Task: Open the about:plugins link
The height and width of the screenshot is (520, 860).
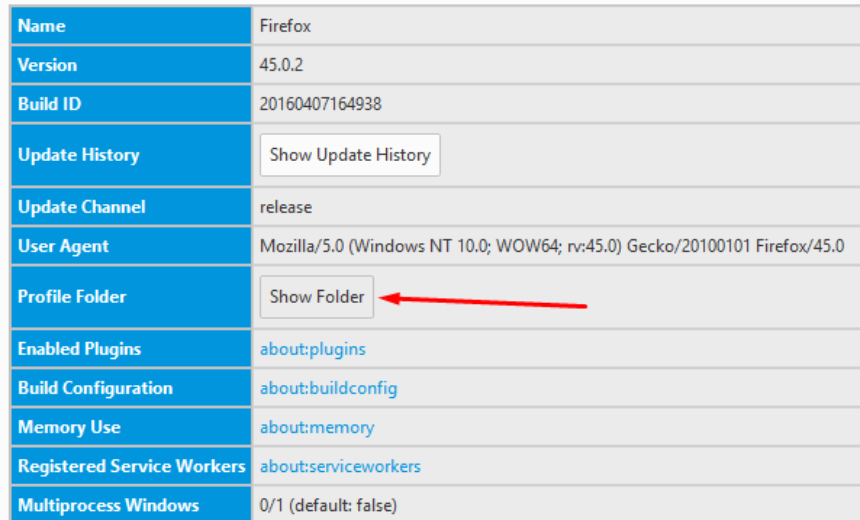Action: pyautogui.click(x=313, y=349)
